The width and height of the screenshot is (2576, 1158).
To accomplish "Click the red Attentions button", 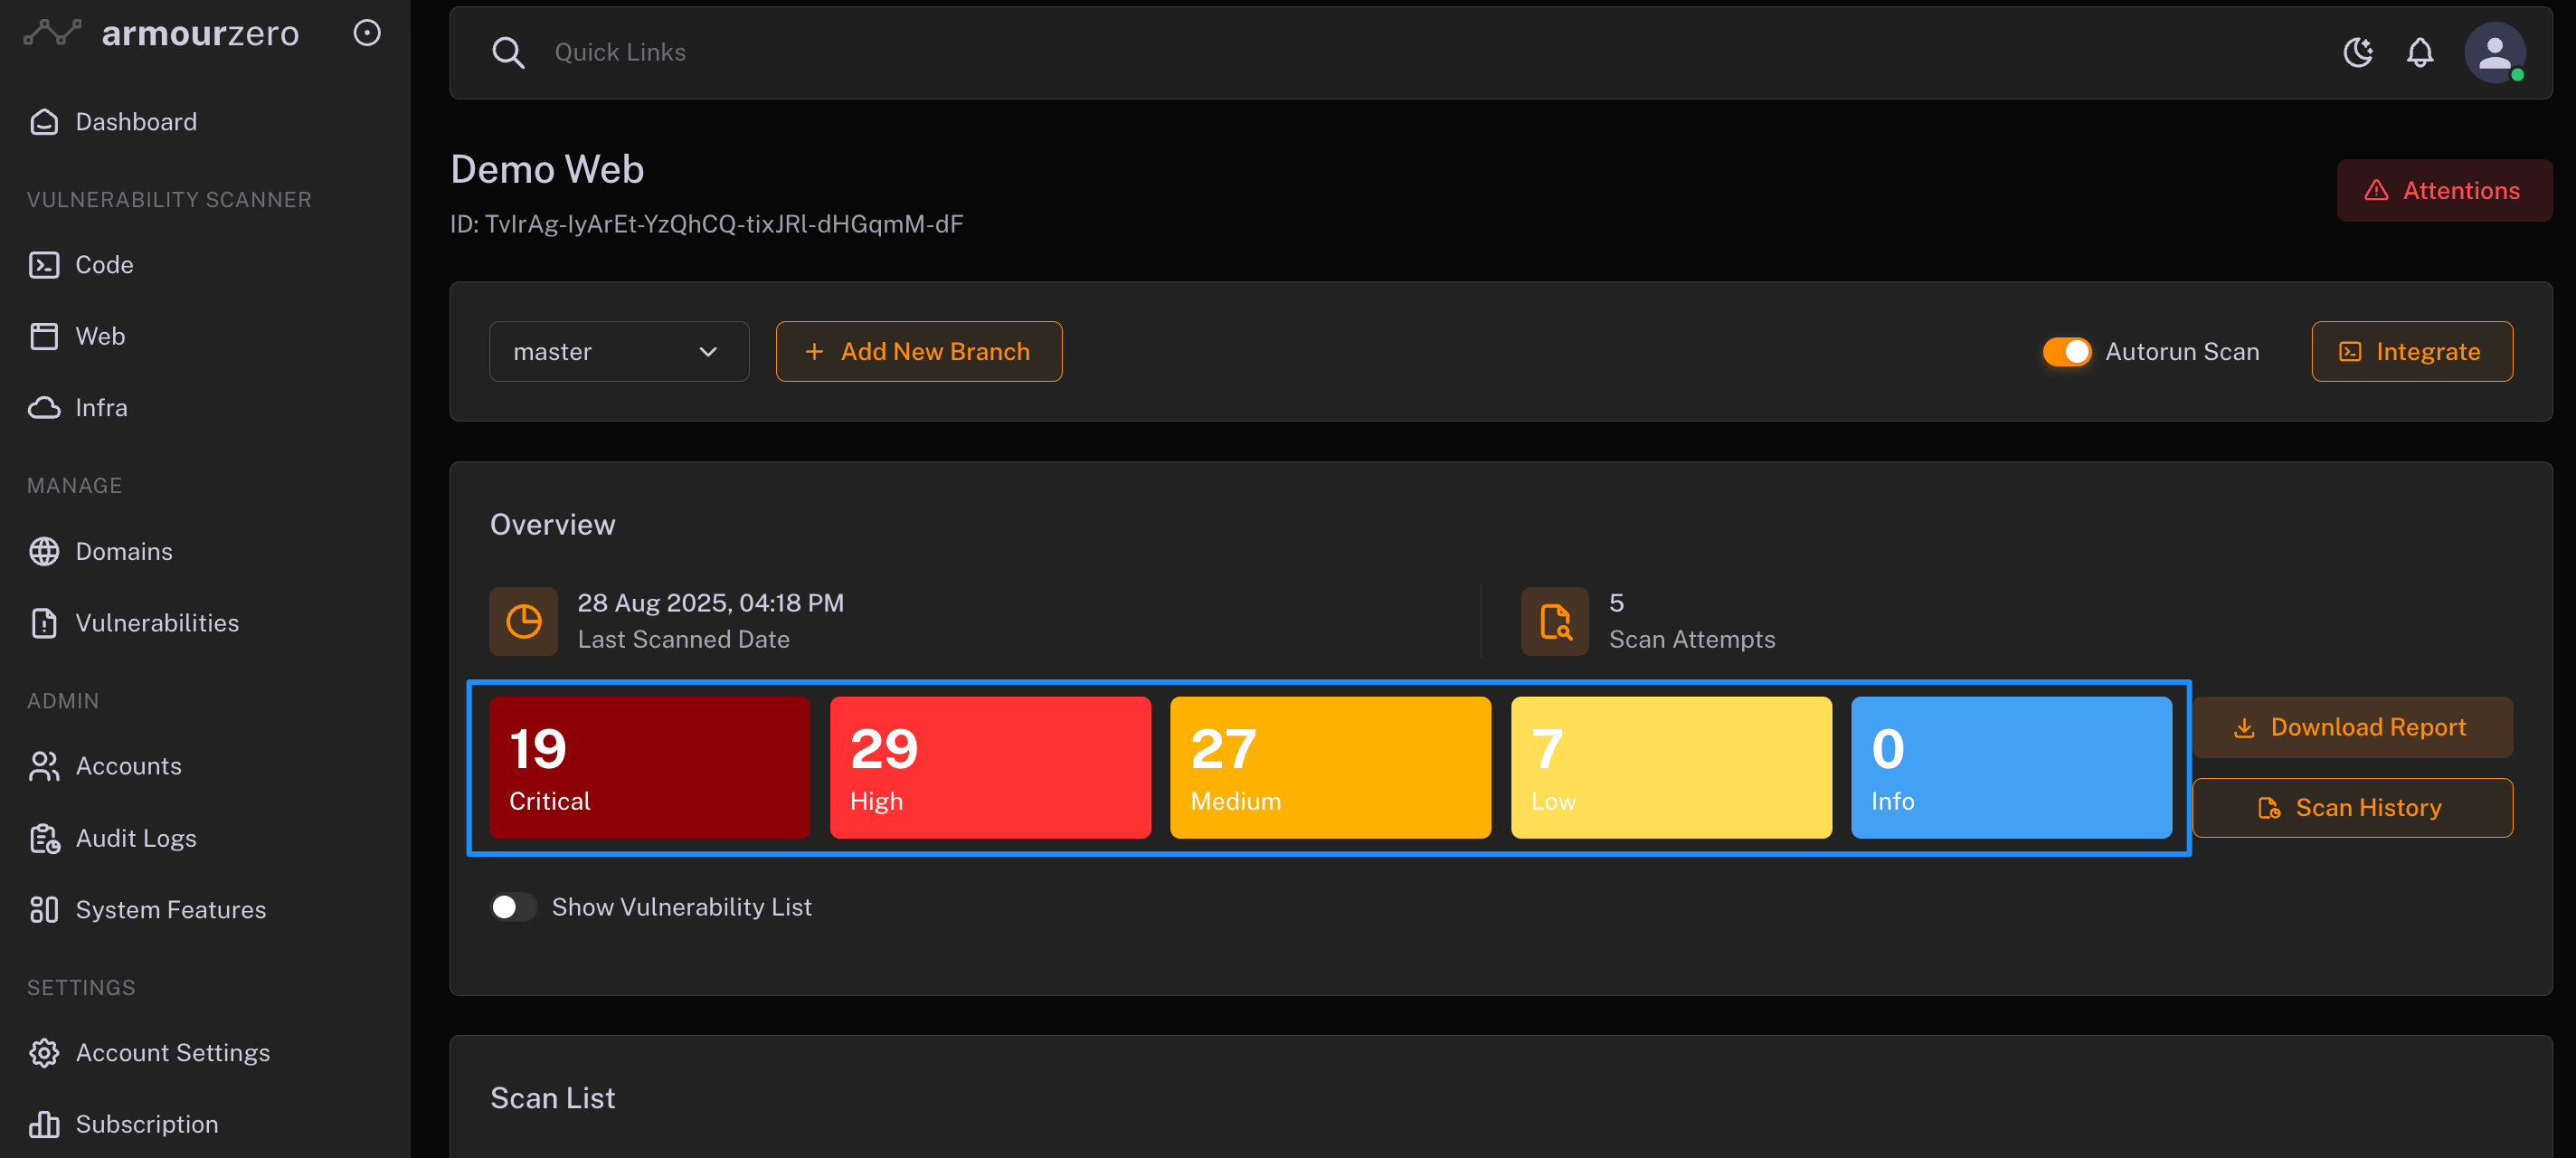I will tap(2443, 190).
